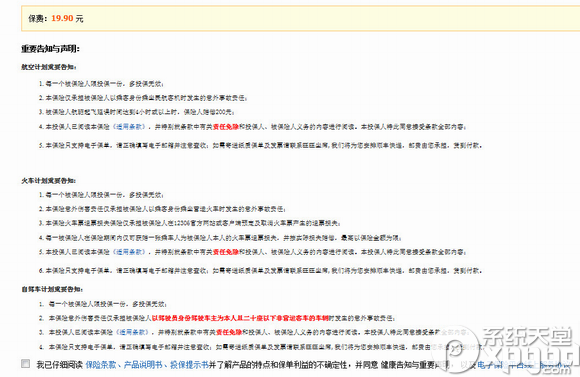This screenshot has height=377, width=580.
Task: Open 适用条款 link in the 航空计划 section
Action: tap(130, 127)
